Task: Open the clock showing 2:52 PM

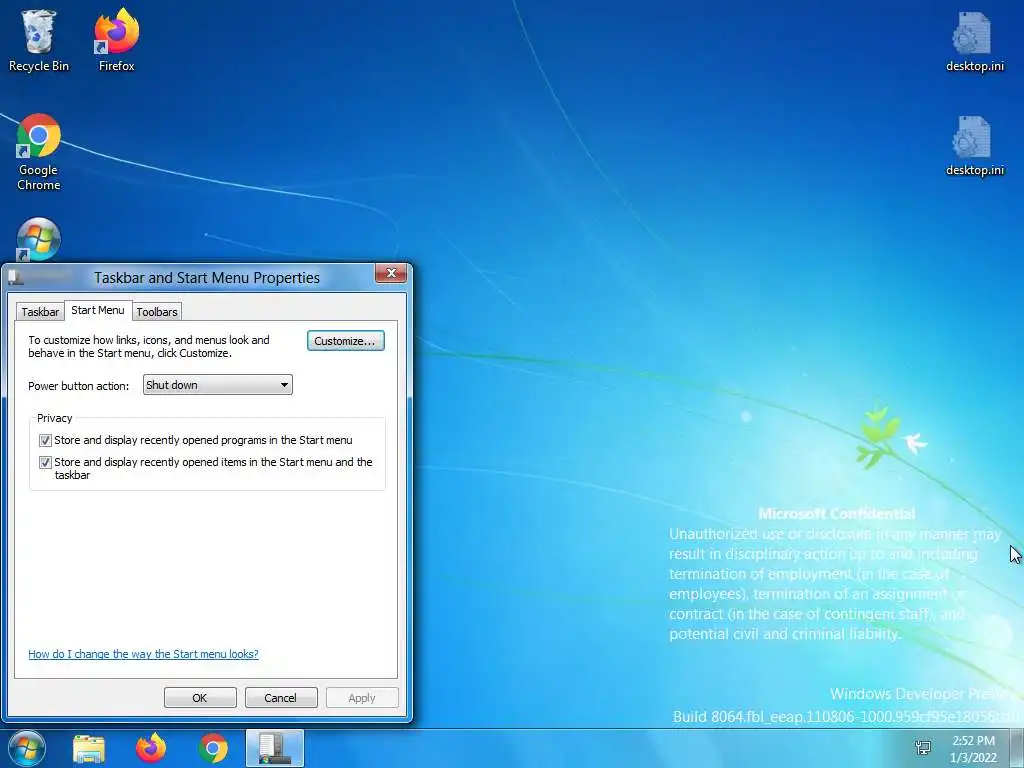Action: [x=974, y=749]
